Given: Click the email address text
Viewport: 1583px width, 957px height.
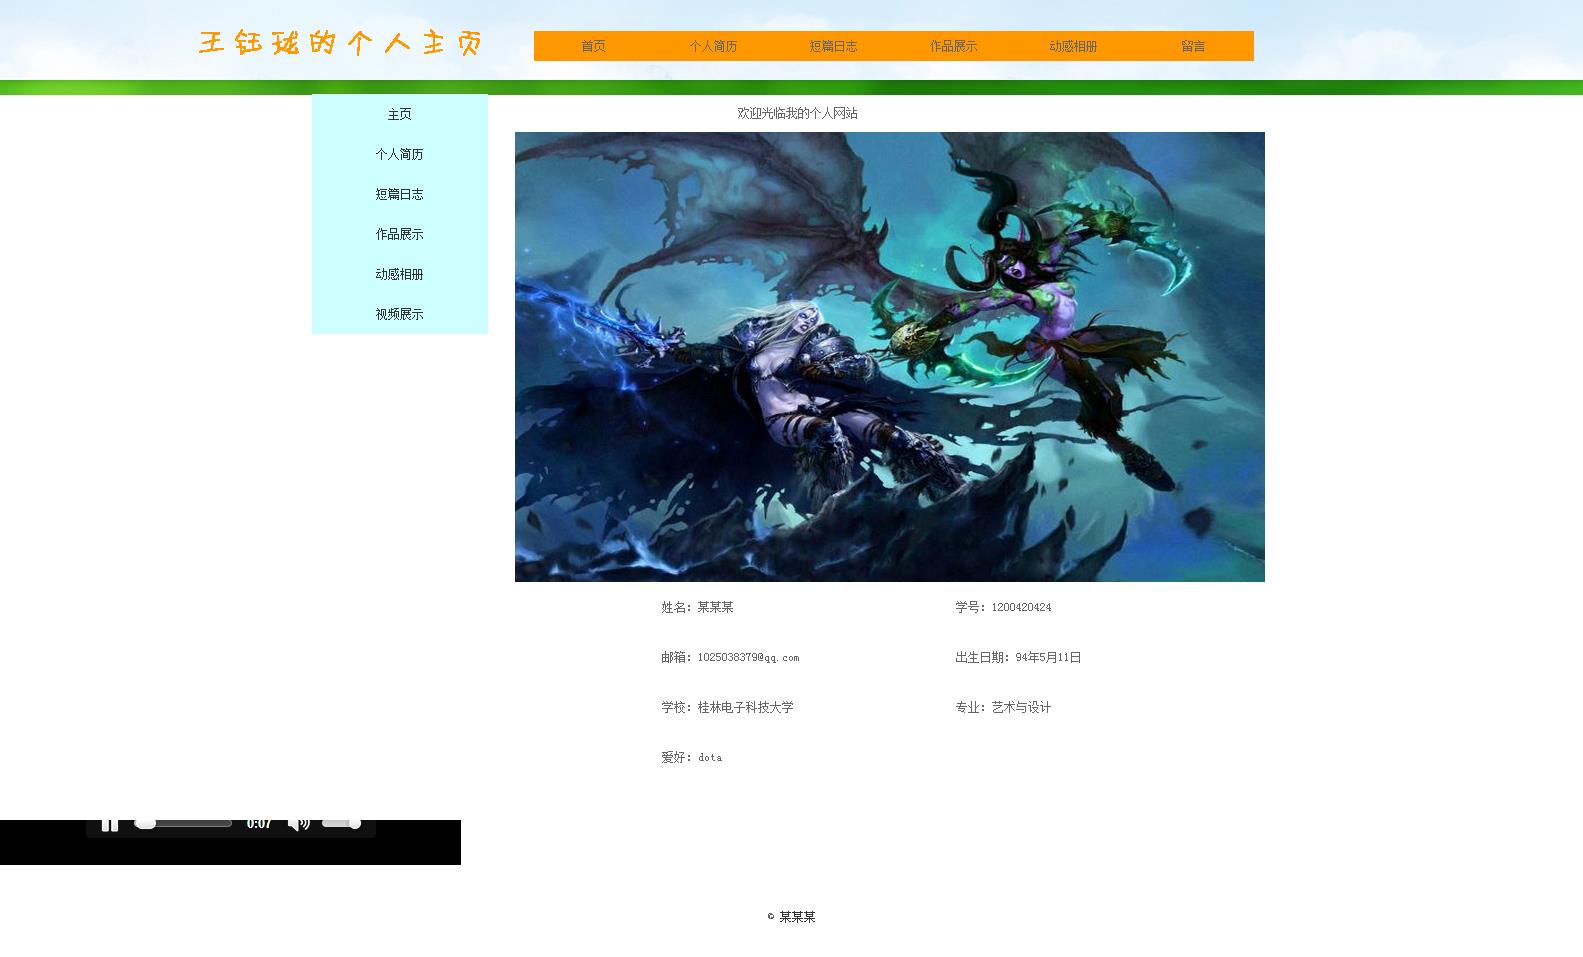Looking at the screenshot, I should click(x=748, y=658).
